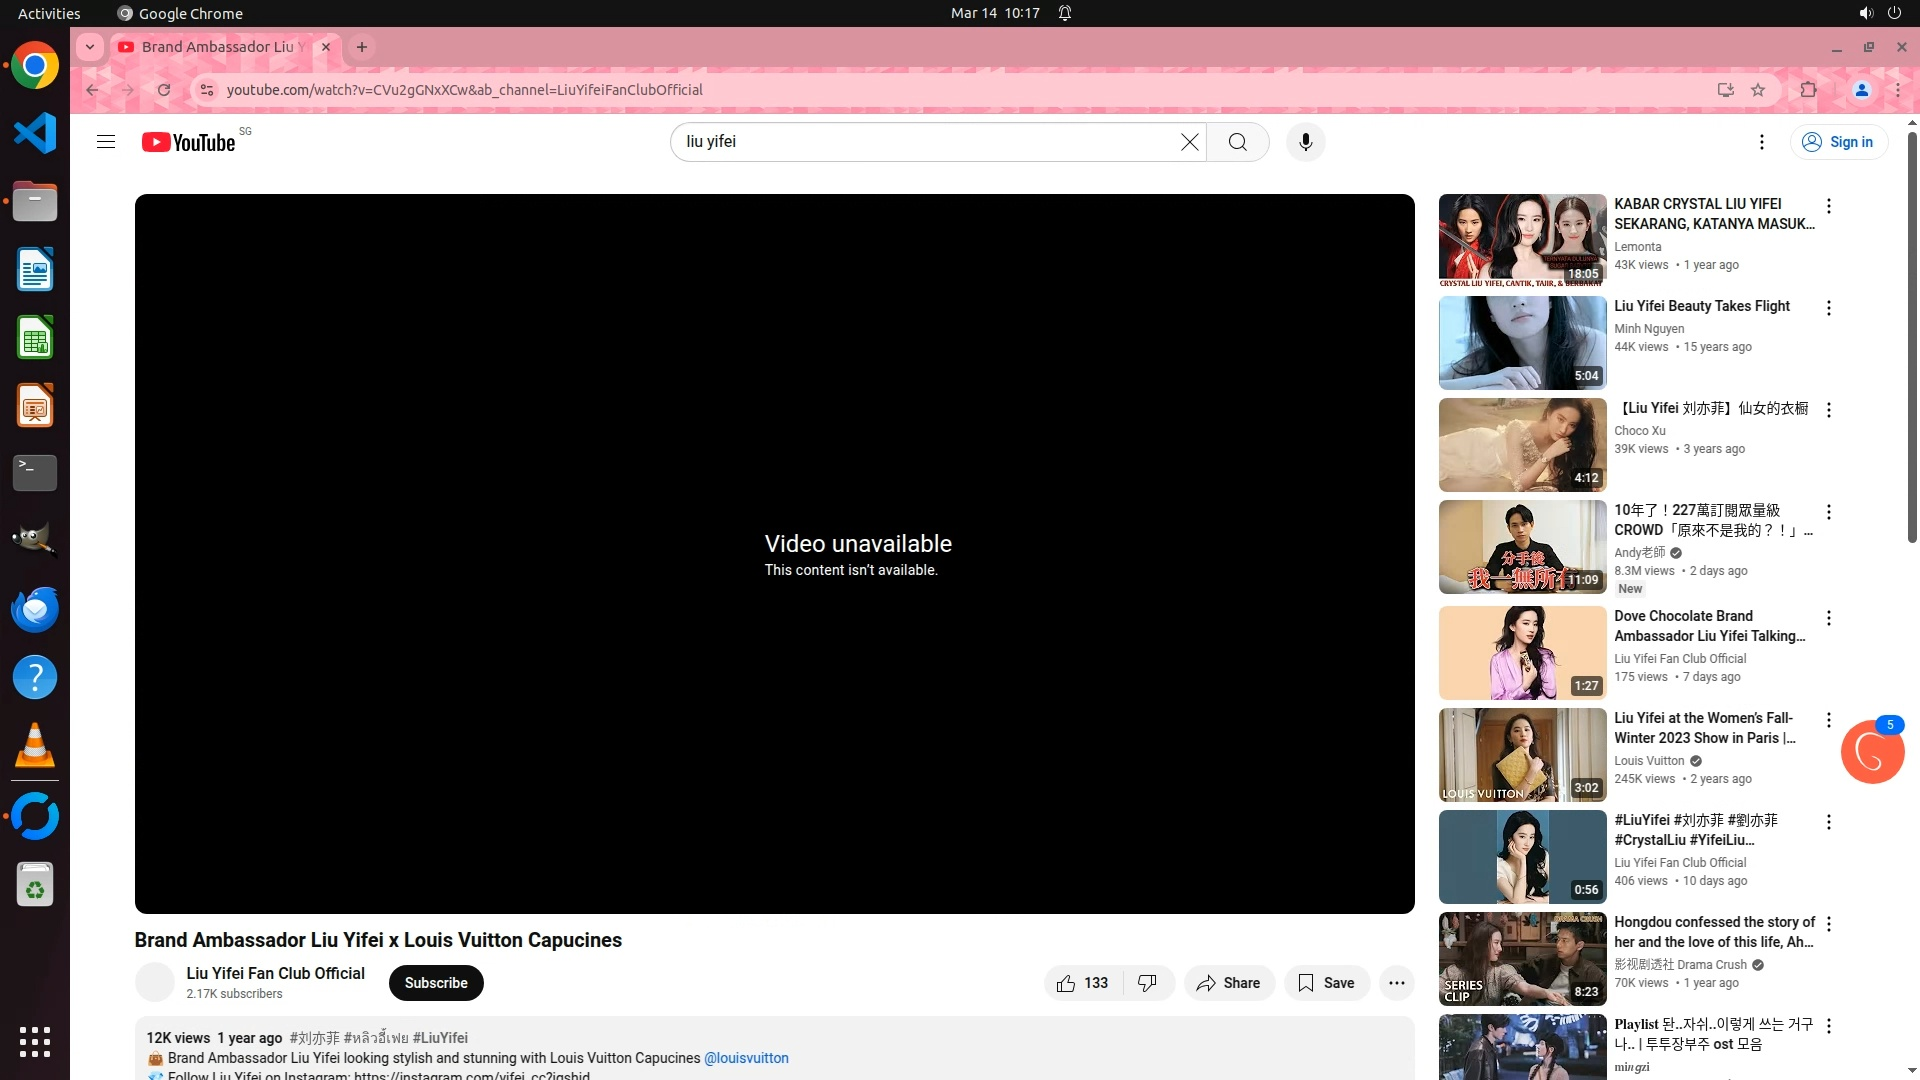Expand the tab search dropdown arrow
Screen dimensions: 1920x1080
click(90, 47)
